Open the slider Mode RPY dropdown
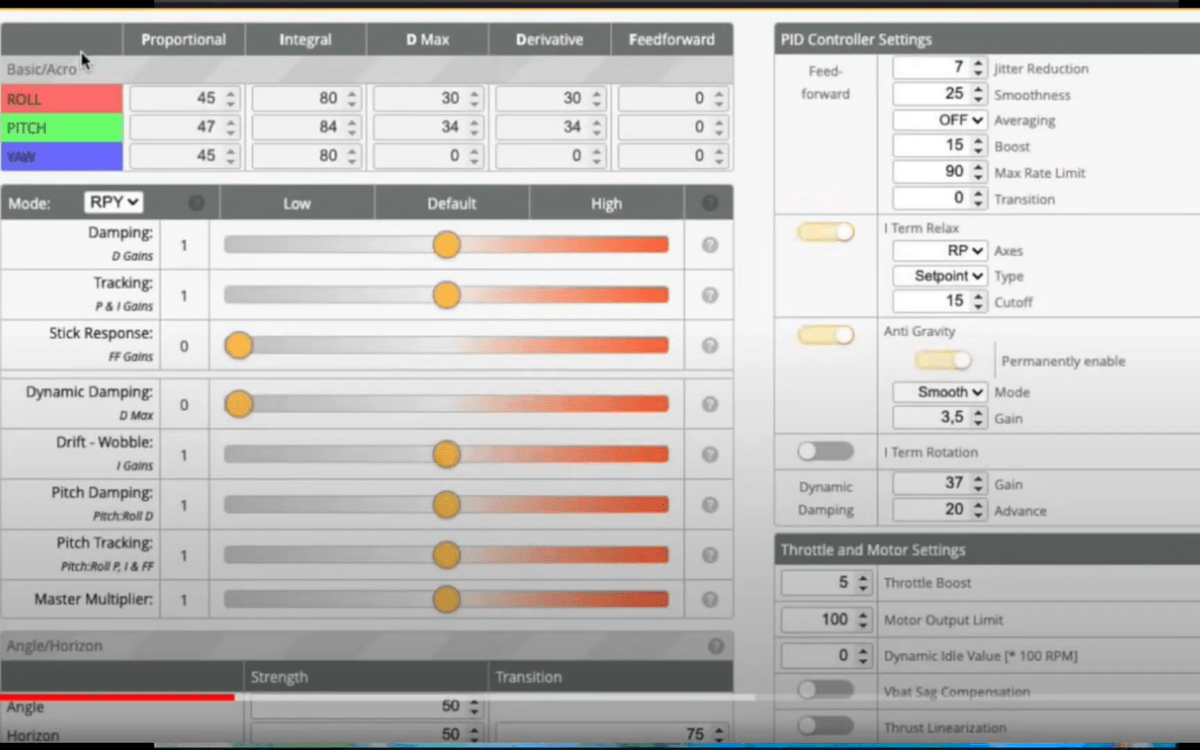This screenshot has width=1200, height=750. 113,202
